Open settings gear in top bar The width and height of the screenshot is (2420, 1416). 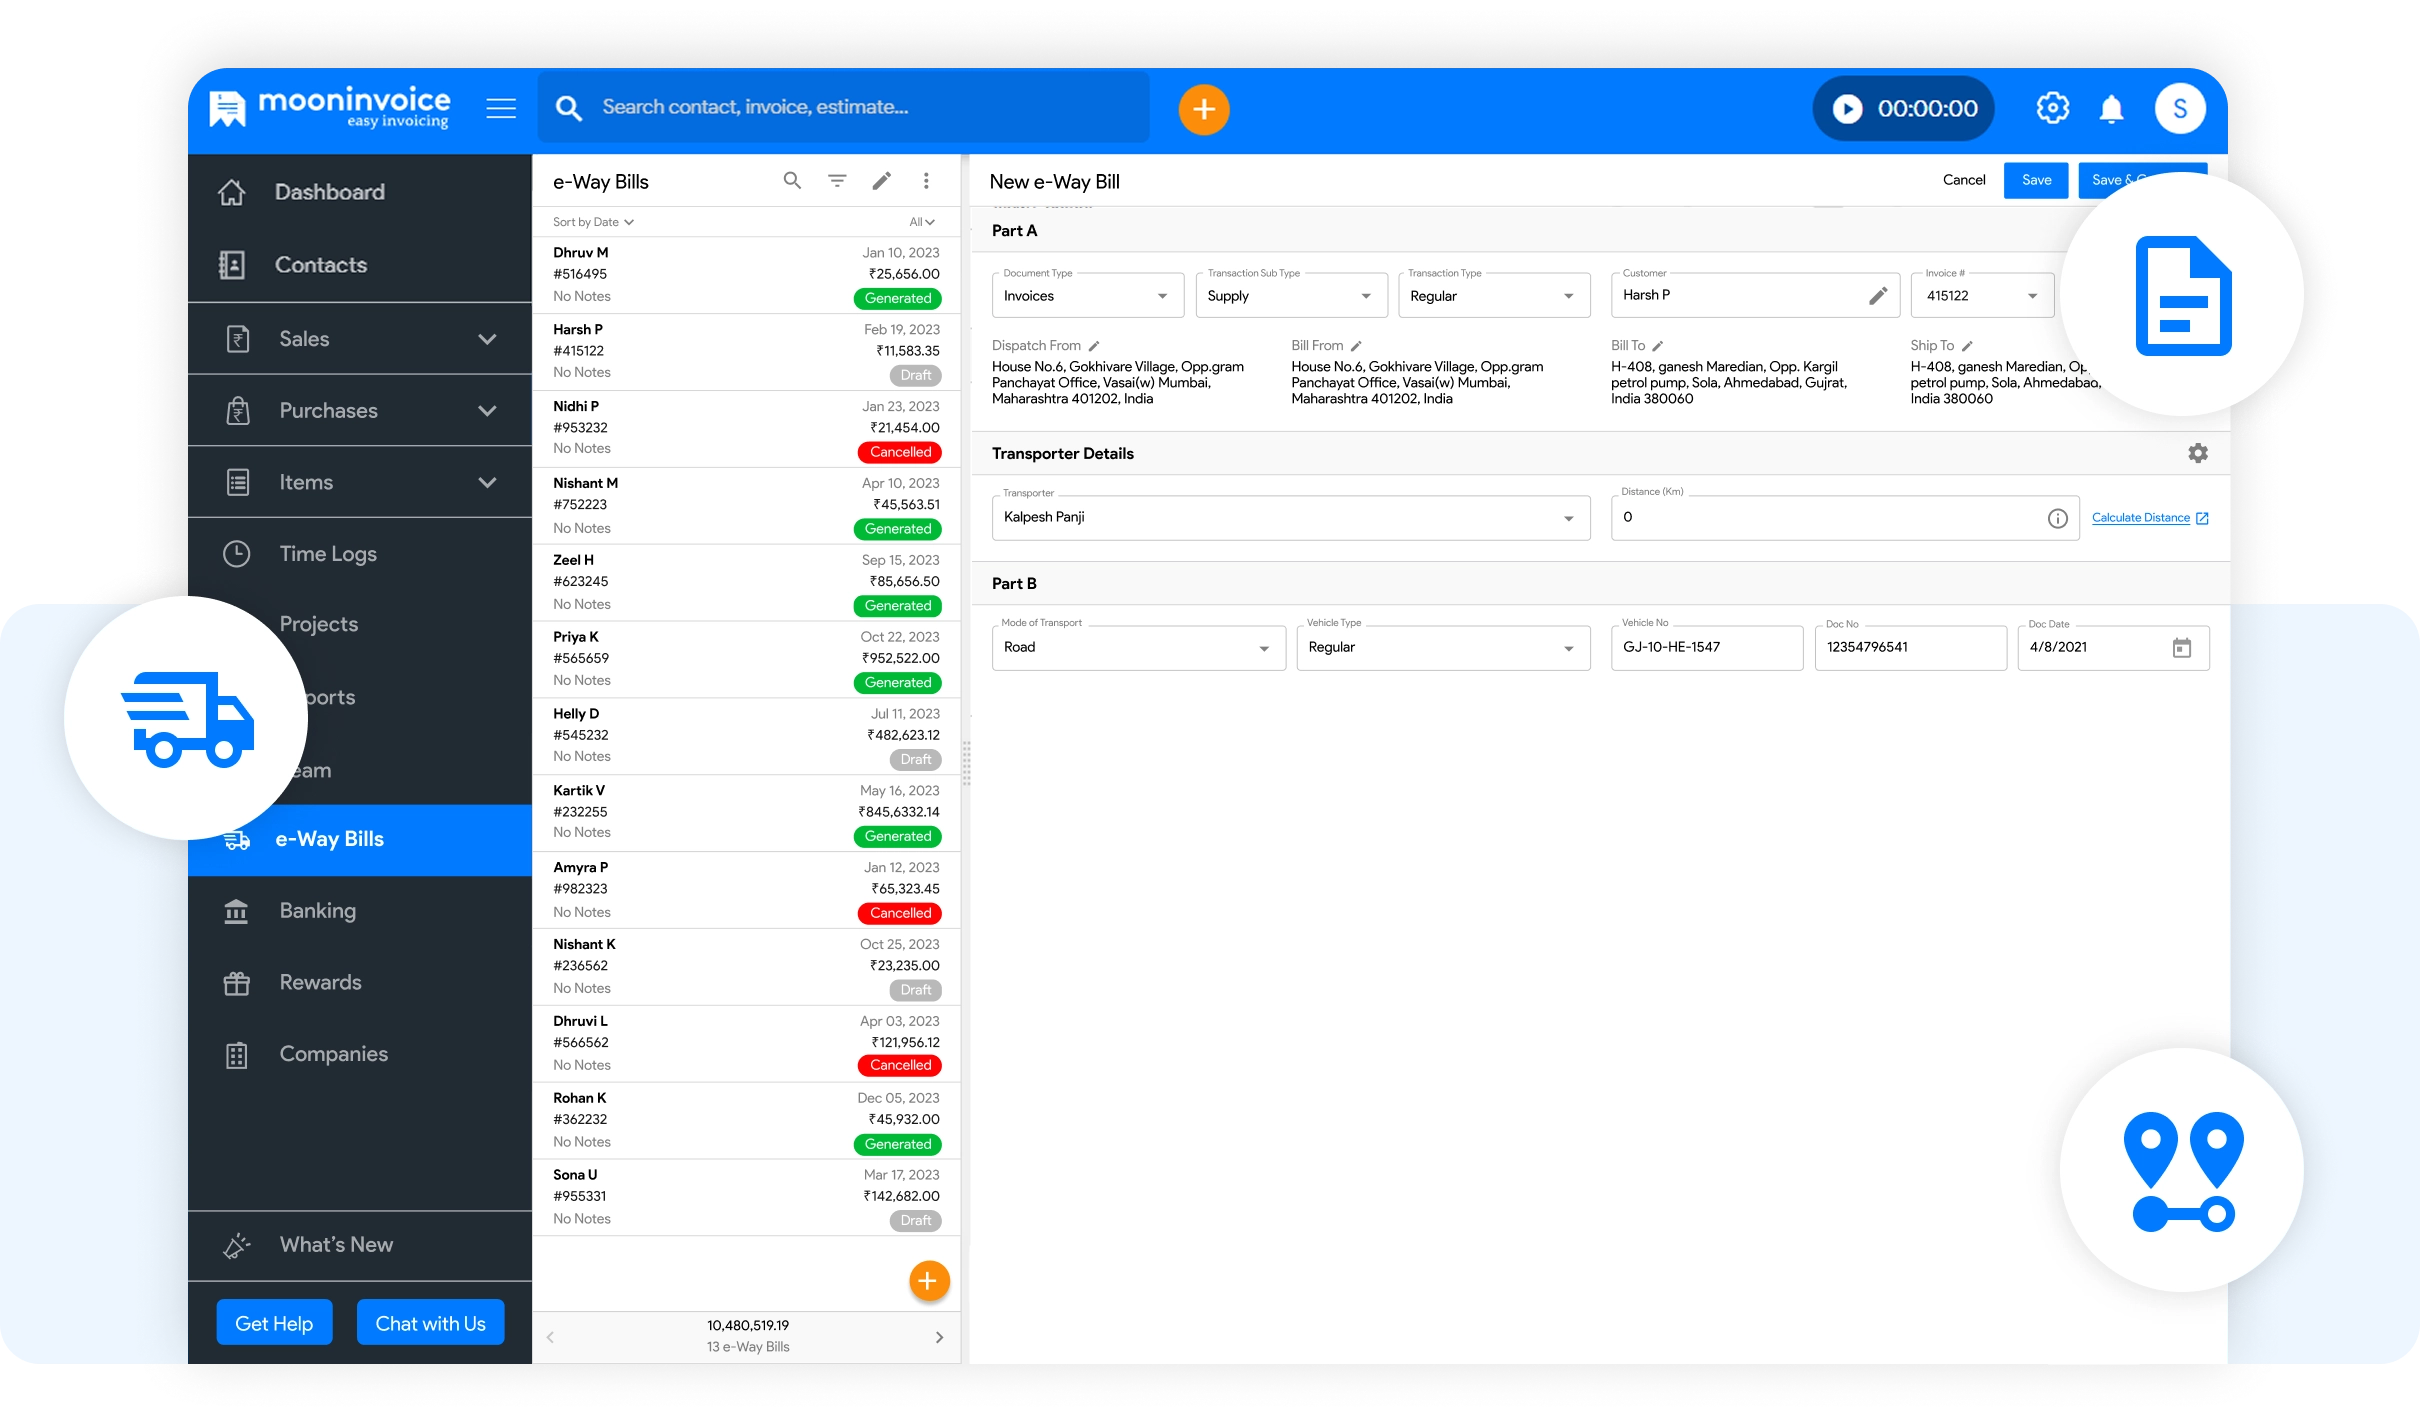pyautogui.click(x=2052, y=108)
